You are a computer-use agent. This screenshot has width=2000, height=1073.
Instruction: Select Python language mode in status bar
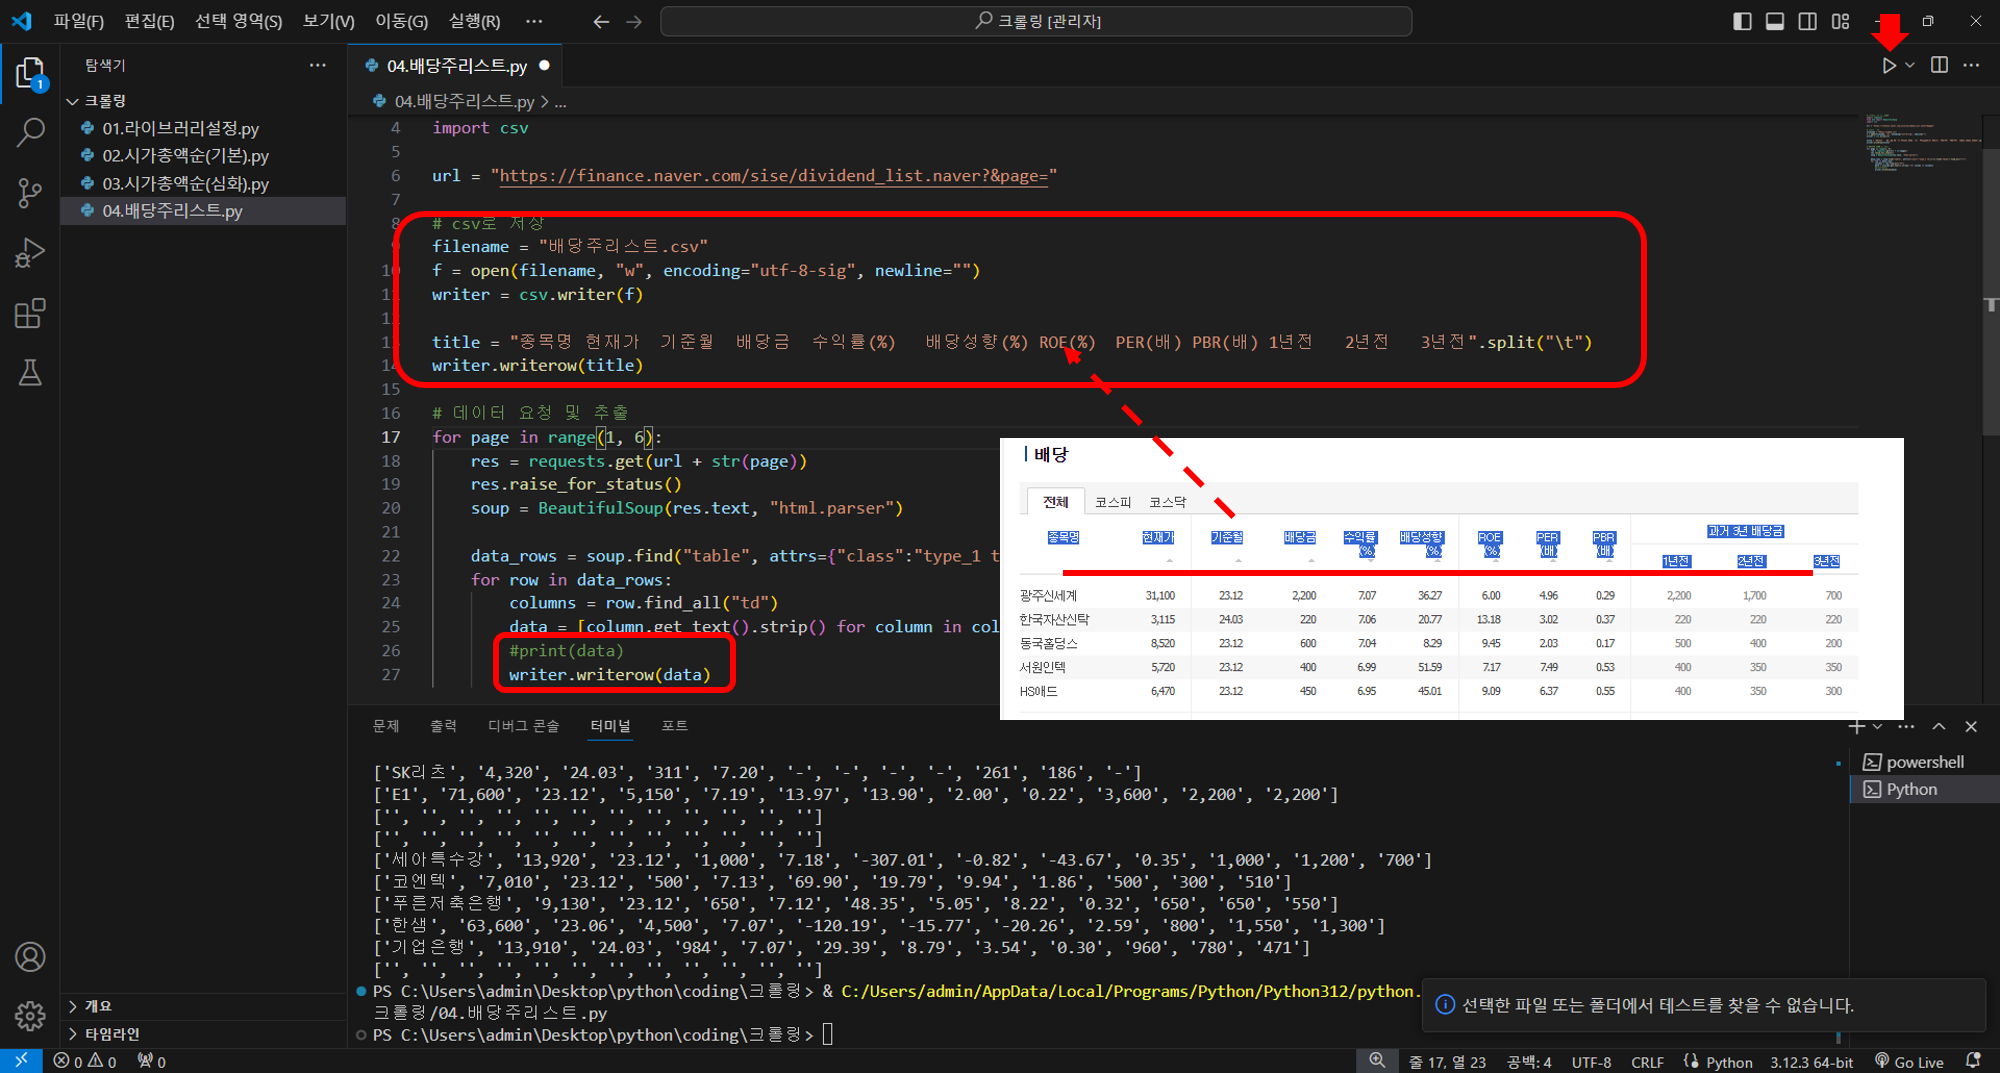click(1728, 1061)
